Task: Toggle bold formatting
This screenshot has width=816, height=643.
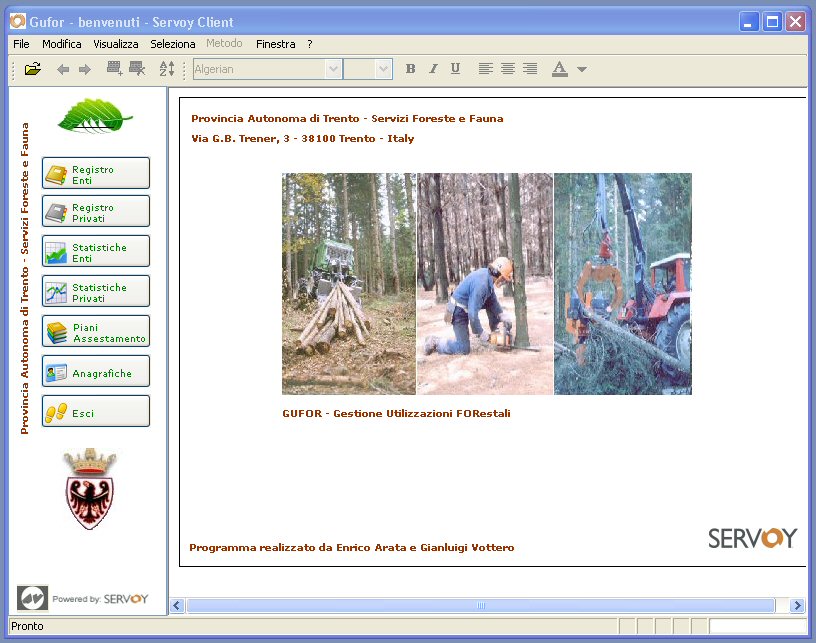Action: [410, 69]
